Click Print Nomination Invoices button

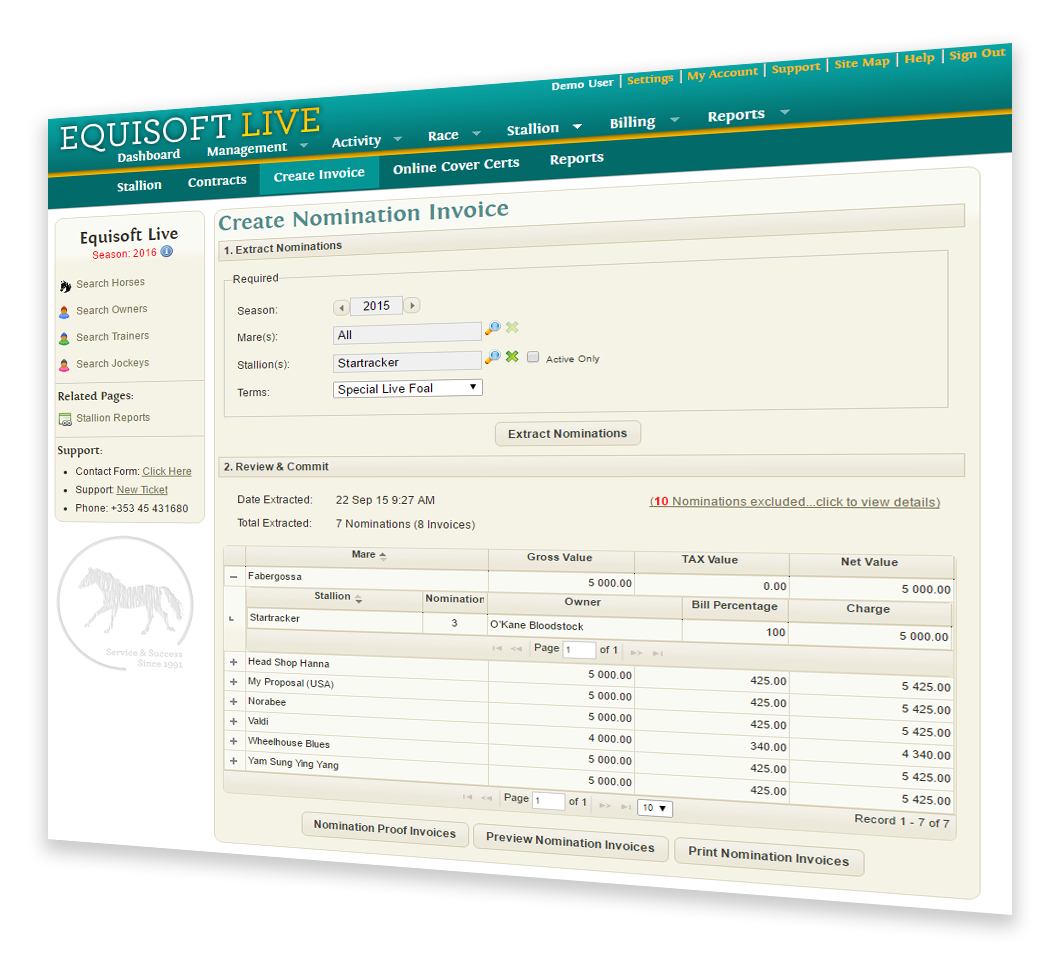(769, 856)
